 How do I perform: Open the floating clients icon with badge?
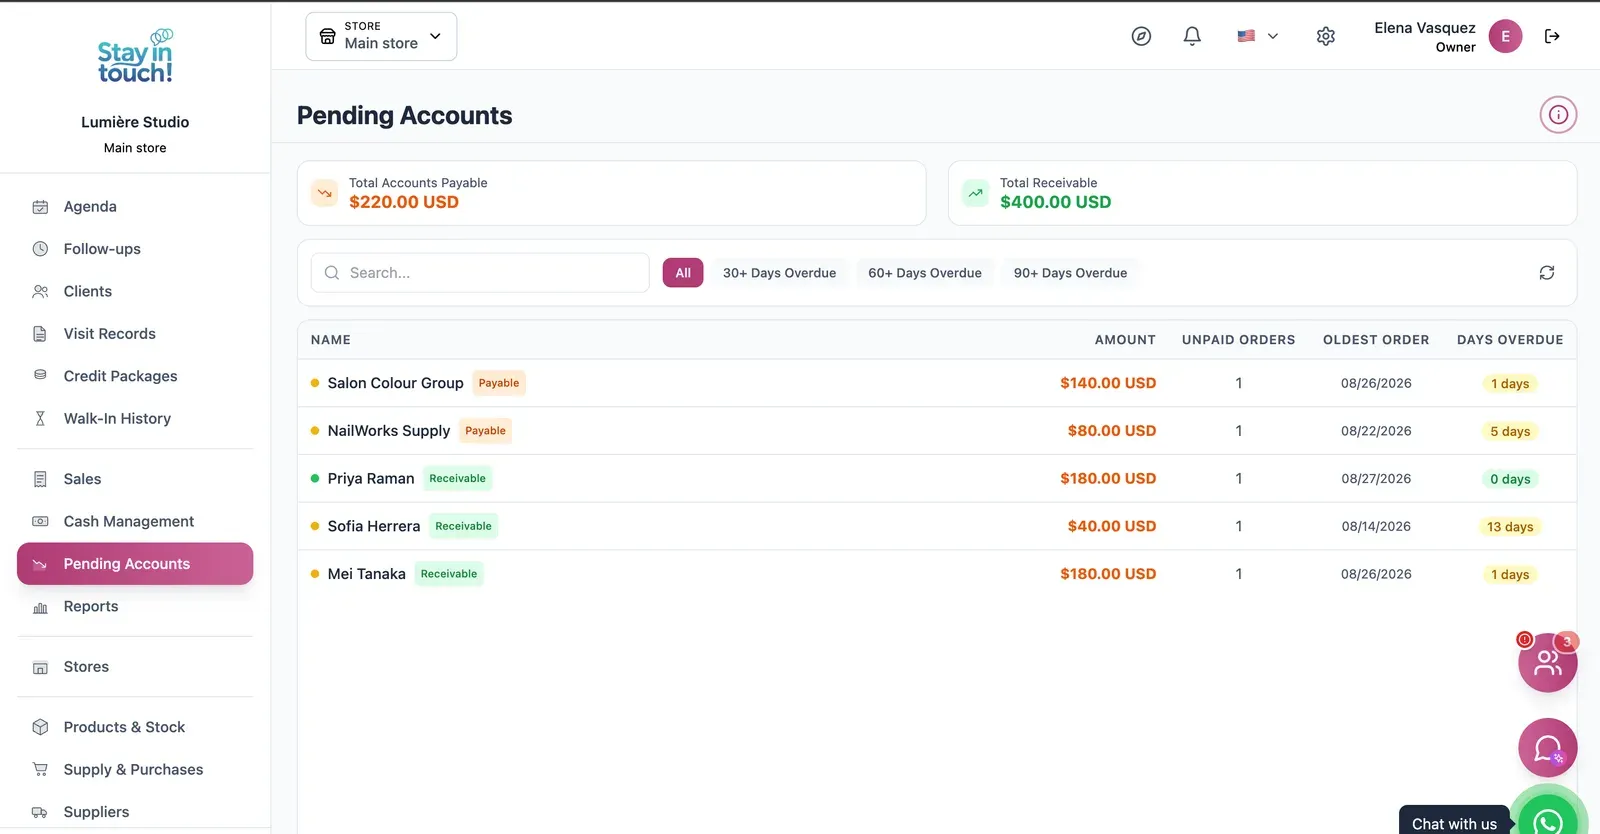[x=1548, y=662]
